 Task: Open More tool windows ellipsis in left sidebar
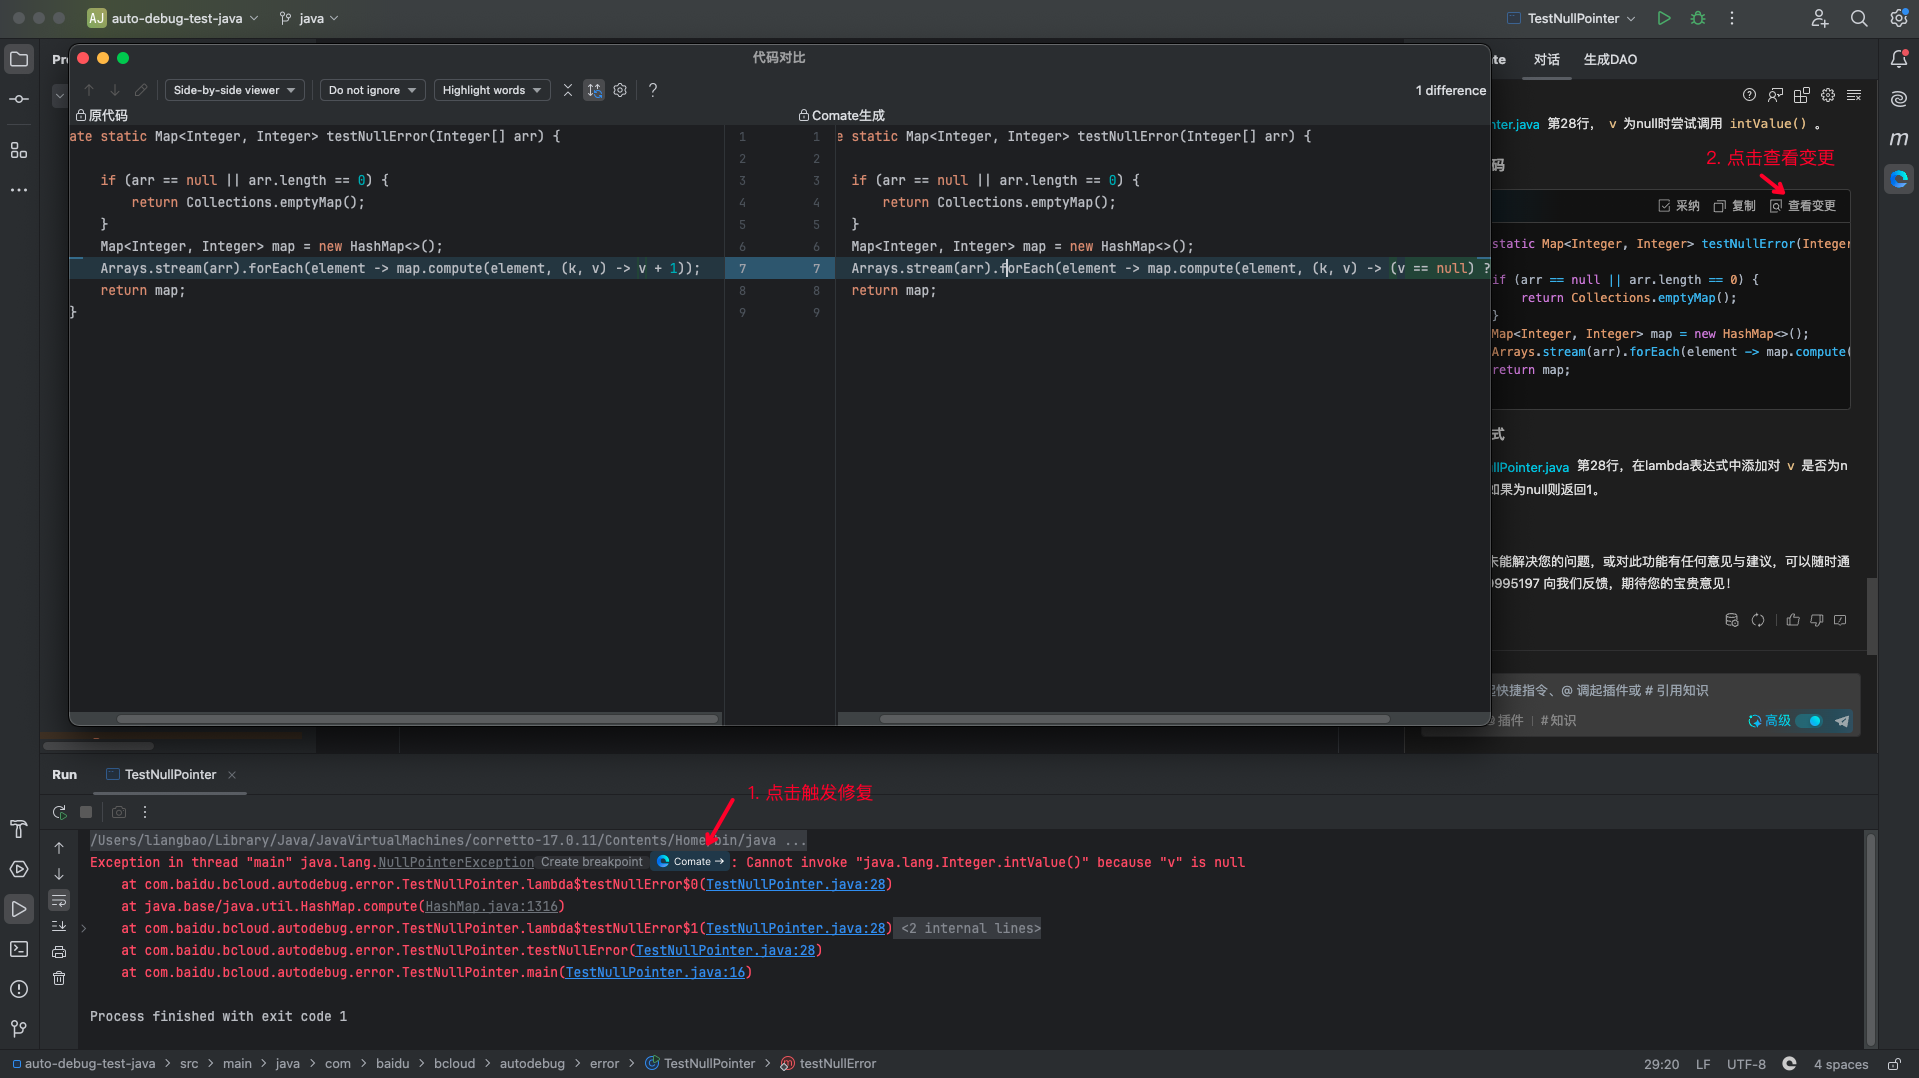tap(19, 190)
